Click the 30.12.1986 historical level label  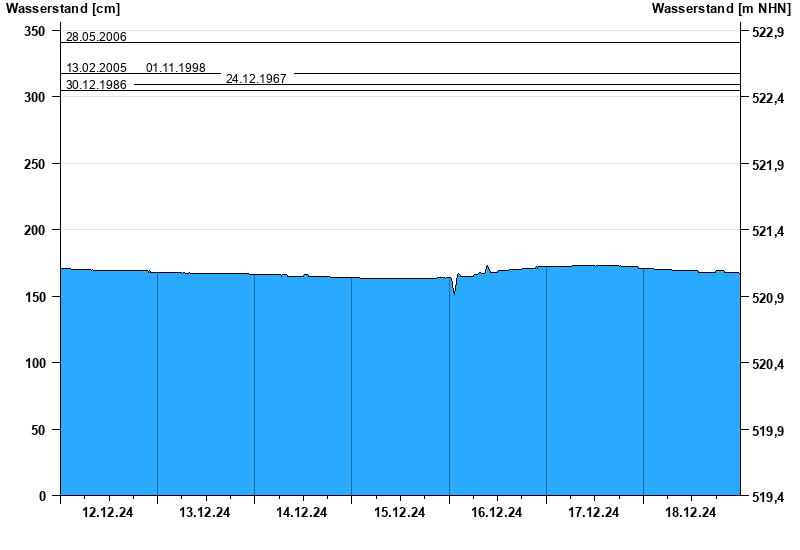click(96, 85)
